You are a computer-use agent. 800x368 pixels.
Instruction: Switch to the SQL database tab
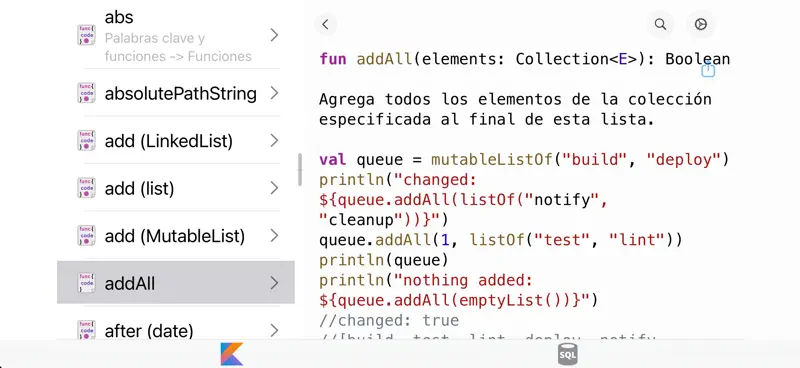click(x=567, y=354)
